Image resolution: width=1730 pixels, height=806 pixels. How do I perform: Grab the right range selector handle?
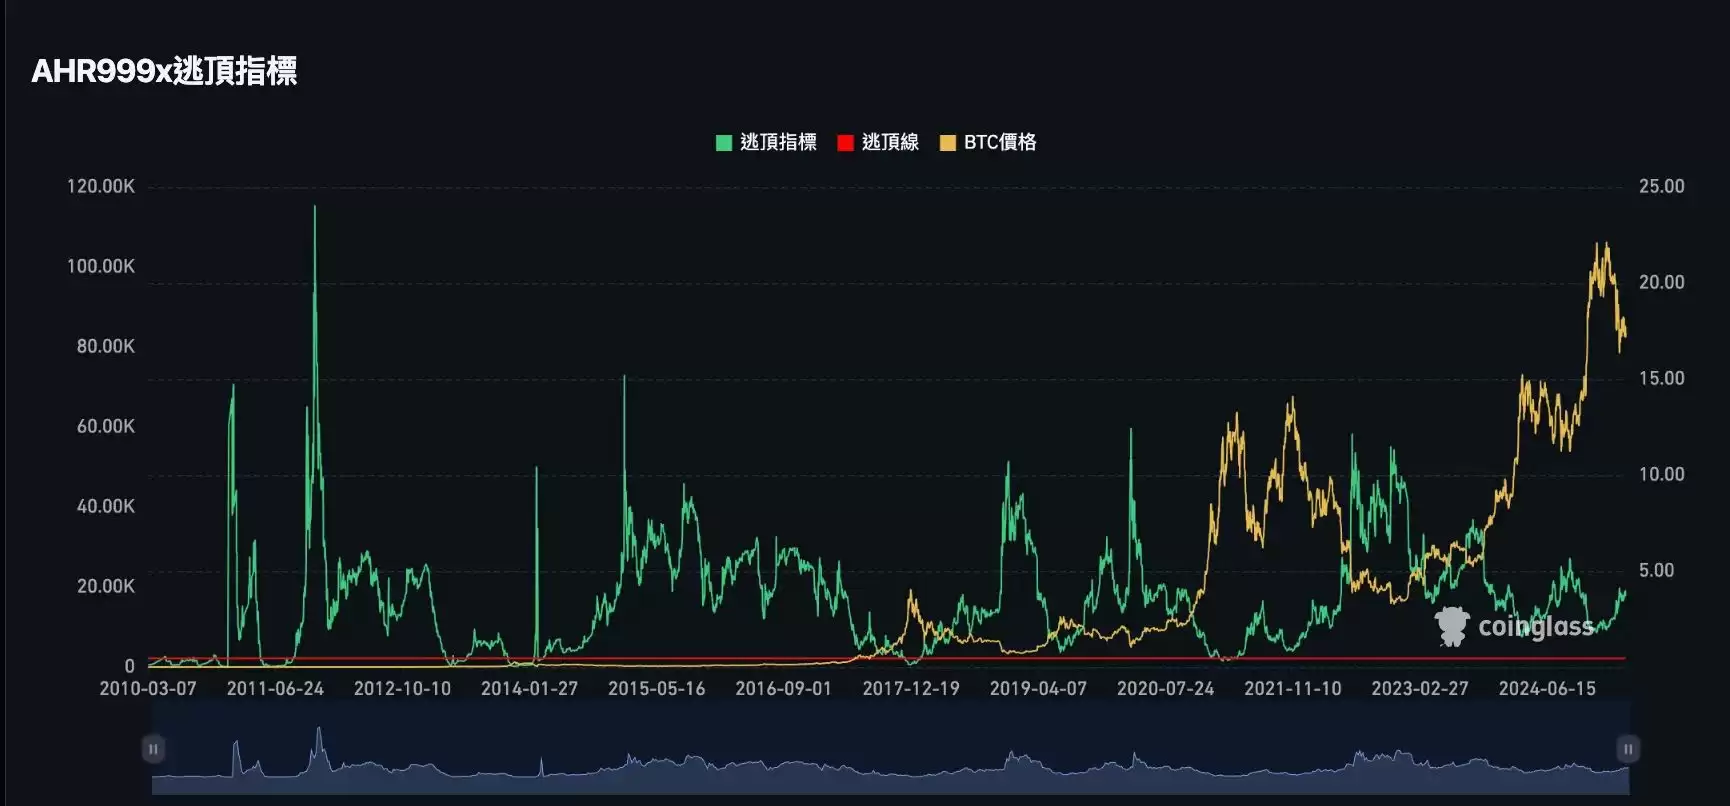click(1627, 749)
